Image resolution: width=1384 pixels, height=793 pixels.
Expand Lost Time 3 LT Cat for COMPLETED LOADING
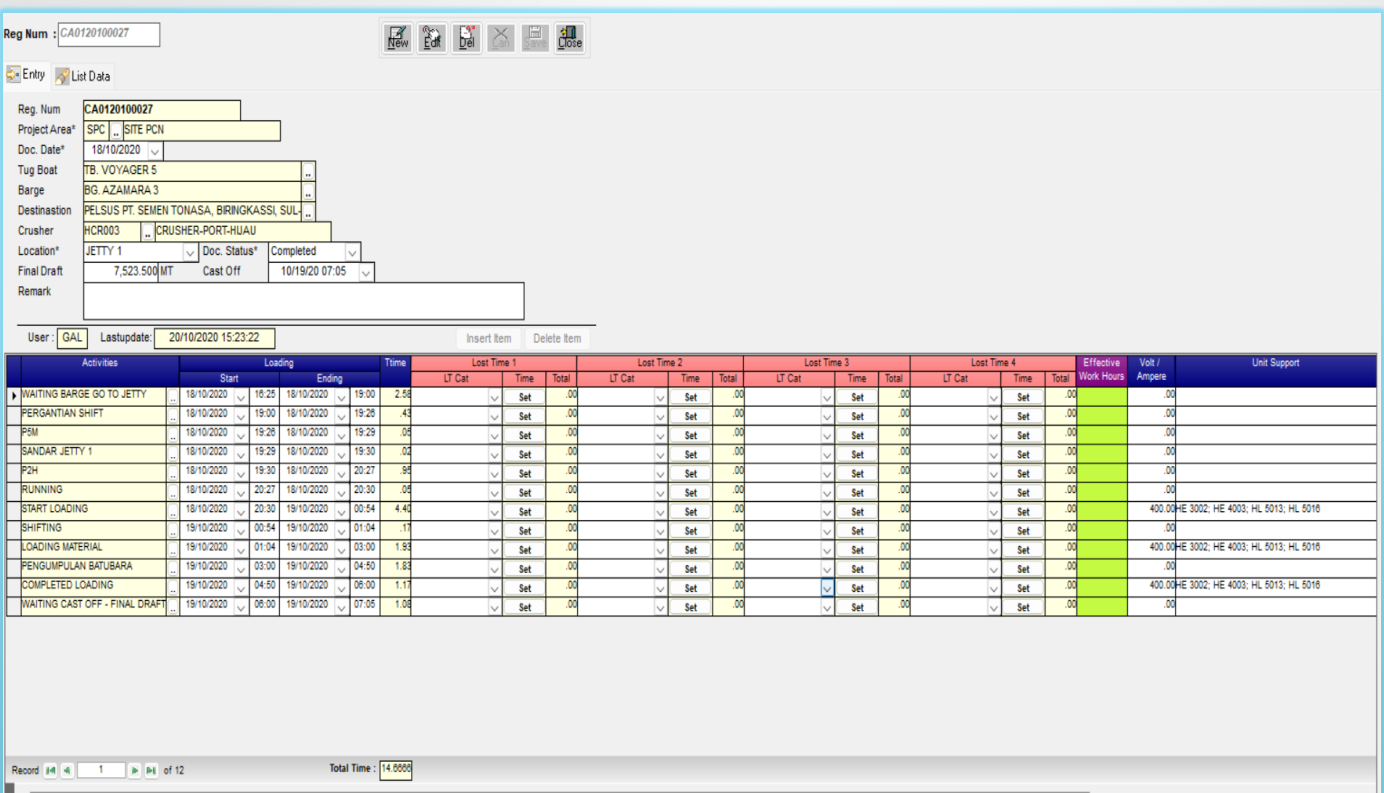click(x=827, y=587)
